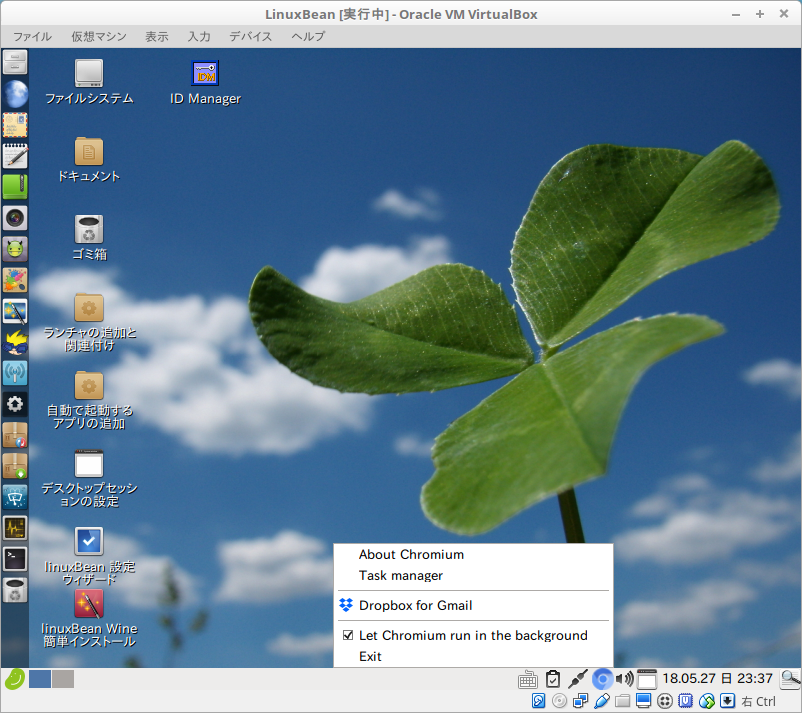
Task: Click VirtualBox shared folders status icon
Action: [622, 701]
